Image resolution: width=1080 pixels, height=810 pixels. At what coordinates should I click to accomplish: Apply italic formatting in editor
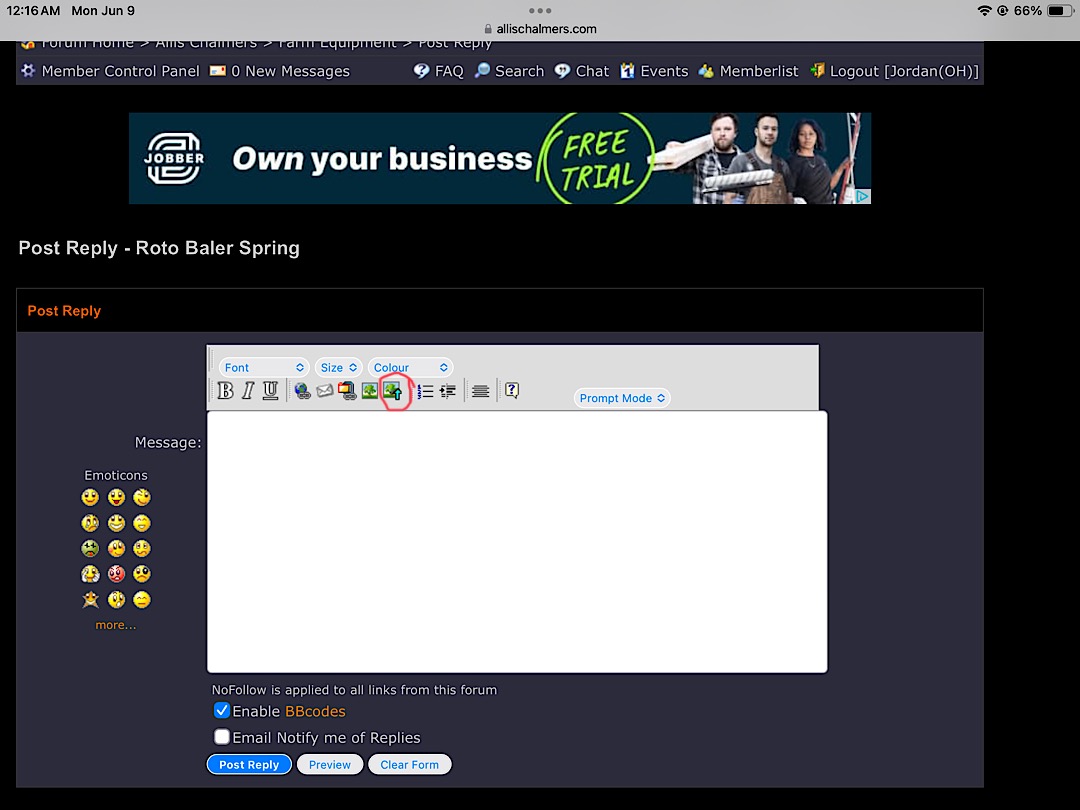[248, 391]
